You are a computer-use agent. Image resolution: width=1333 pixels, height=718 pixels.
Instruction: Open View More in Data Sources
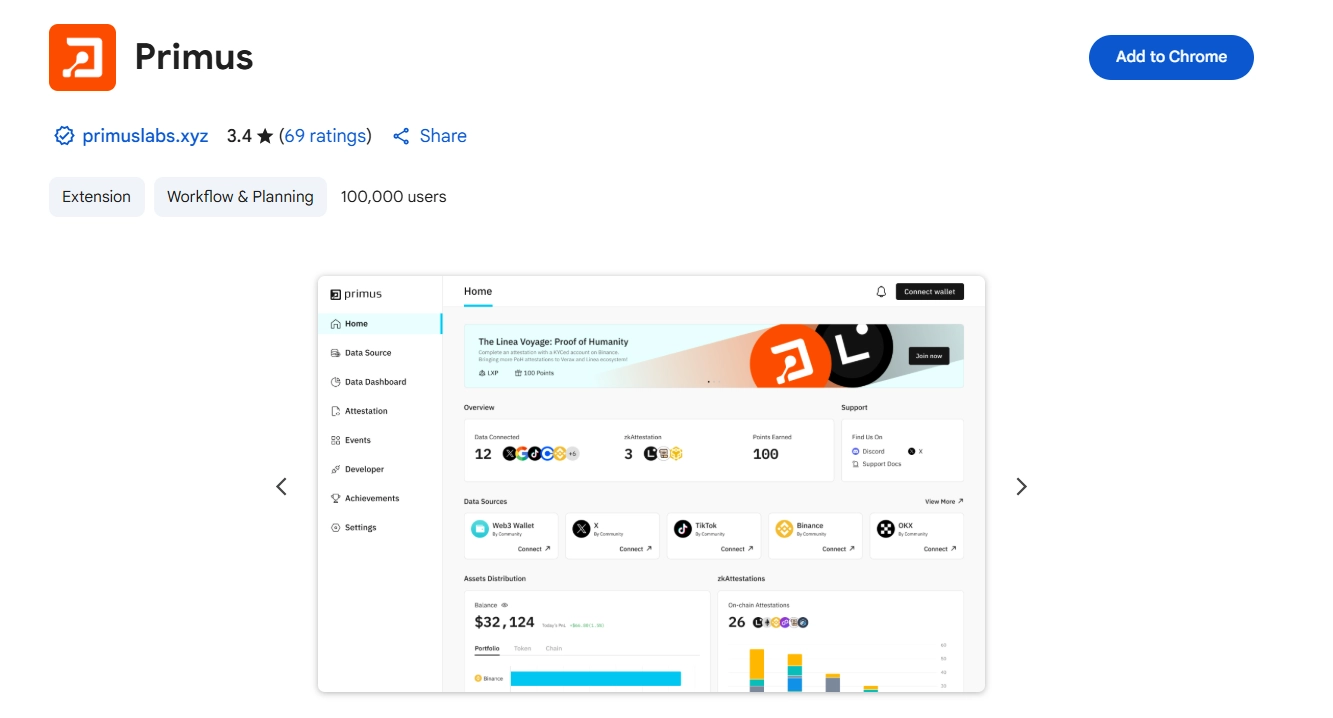coord(944,502)
